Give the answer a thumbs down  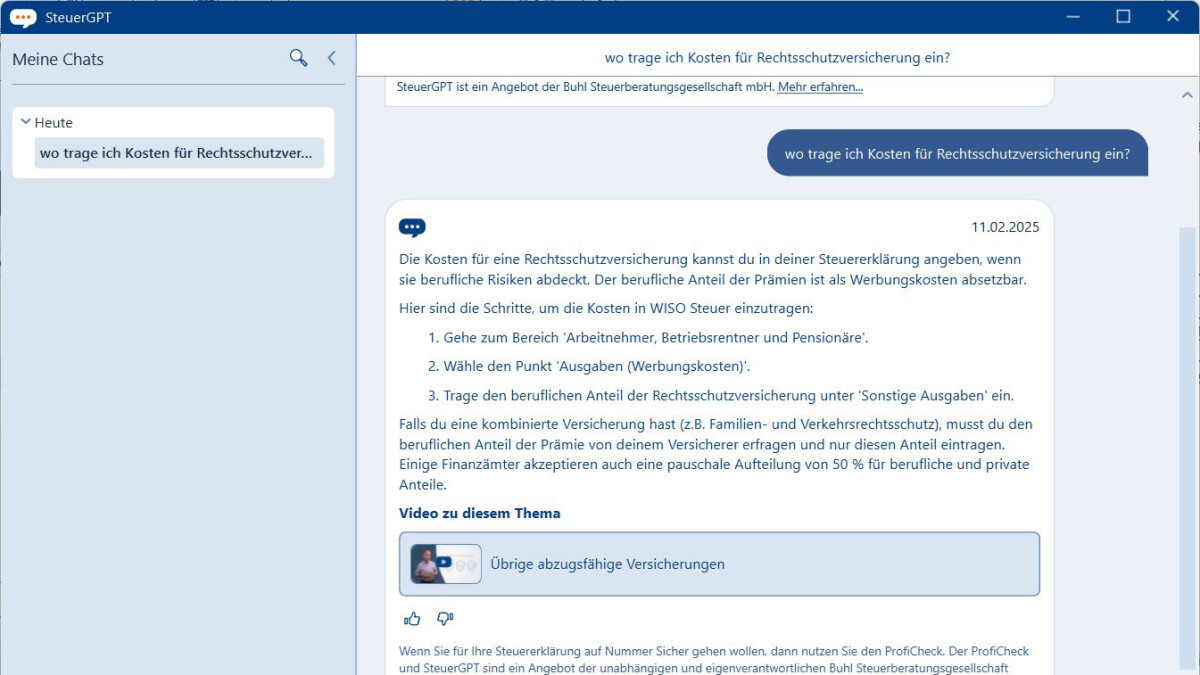(444, 618)
